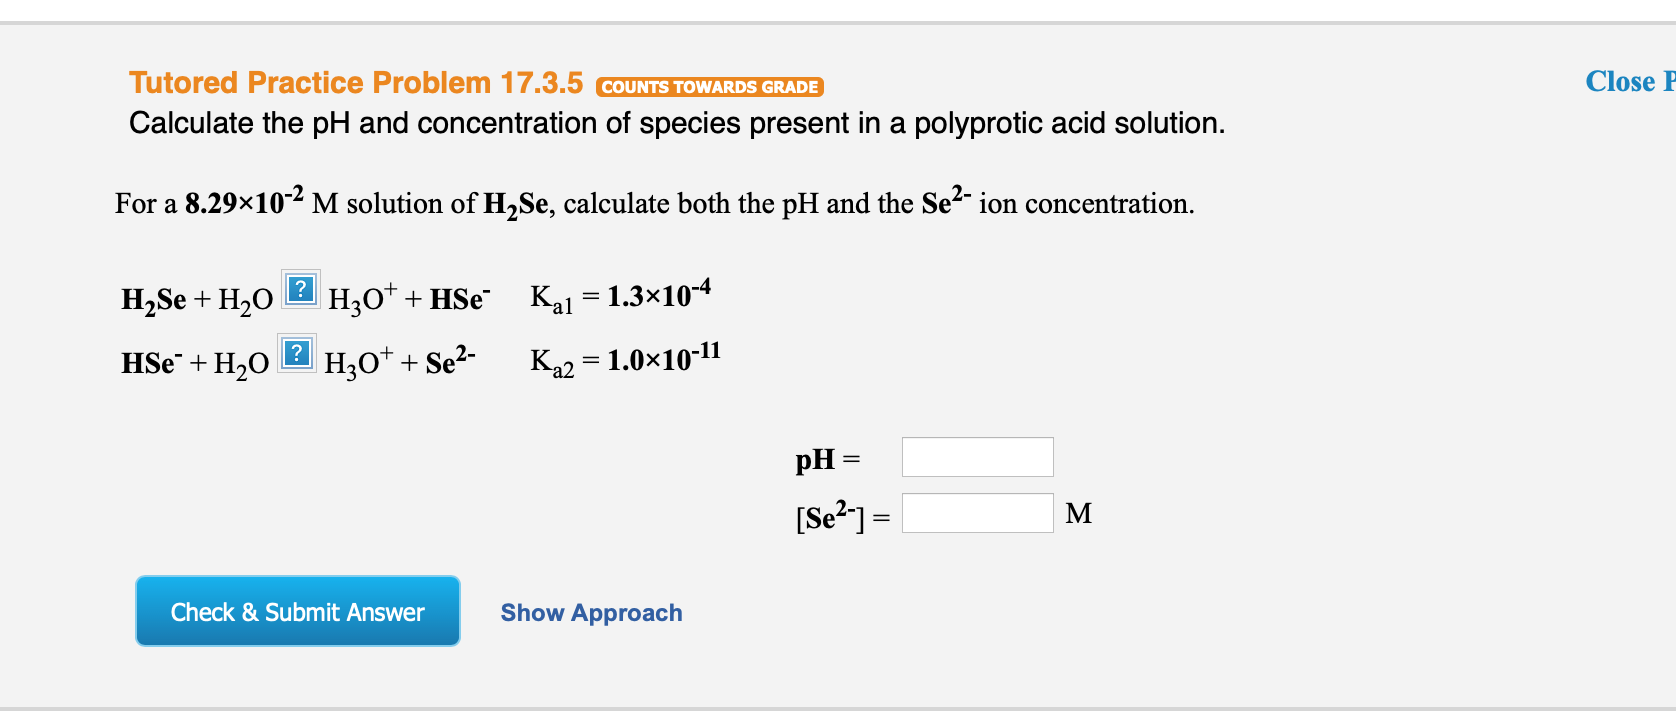Click the Tutored Practice Problem 17.3.5 title

355,82
